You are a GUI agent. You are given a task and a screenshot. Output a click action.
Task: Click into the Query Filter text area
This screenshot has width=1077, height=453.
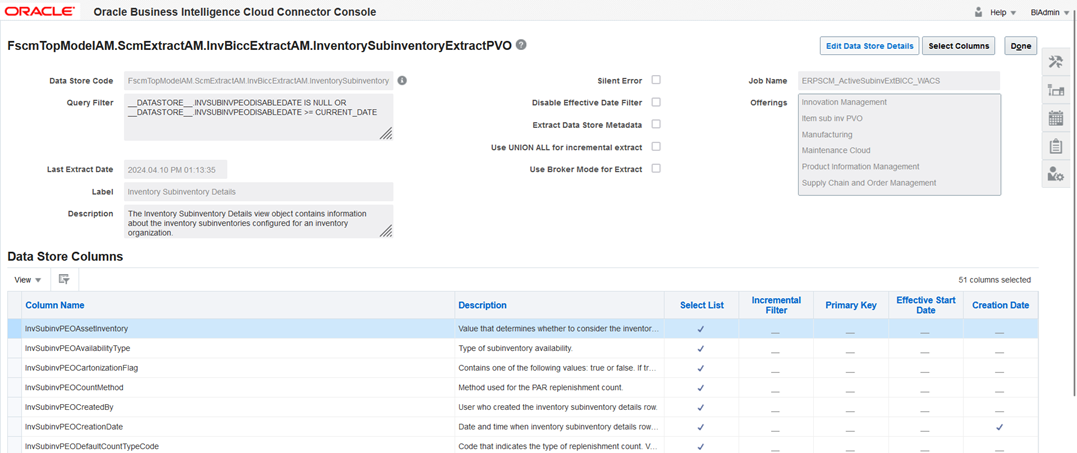[x=258, y=117]
